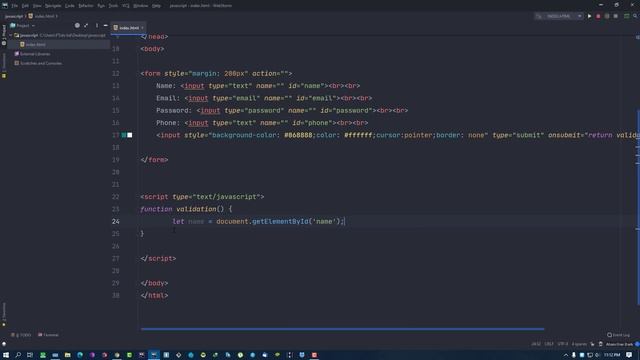Click the white color gutter swatch on line 17

click(130, 135)
